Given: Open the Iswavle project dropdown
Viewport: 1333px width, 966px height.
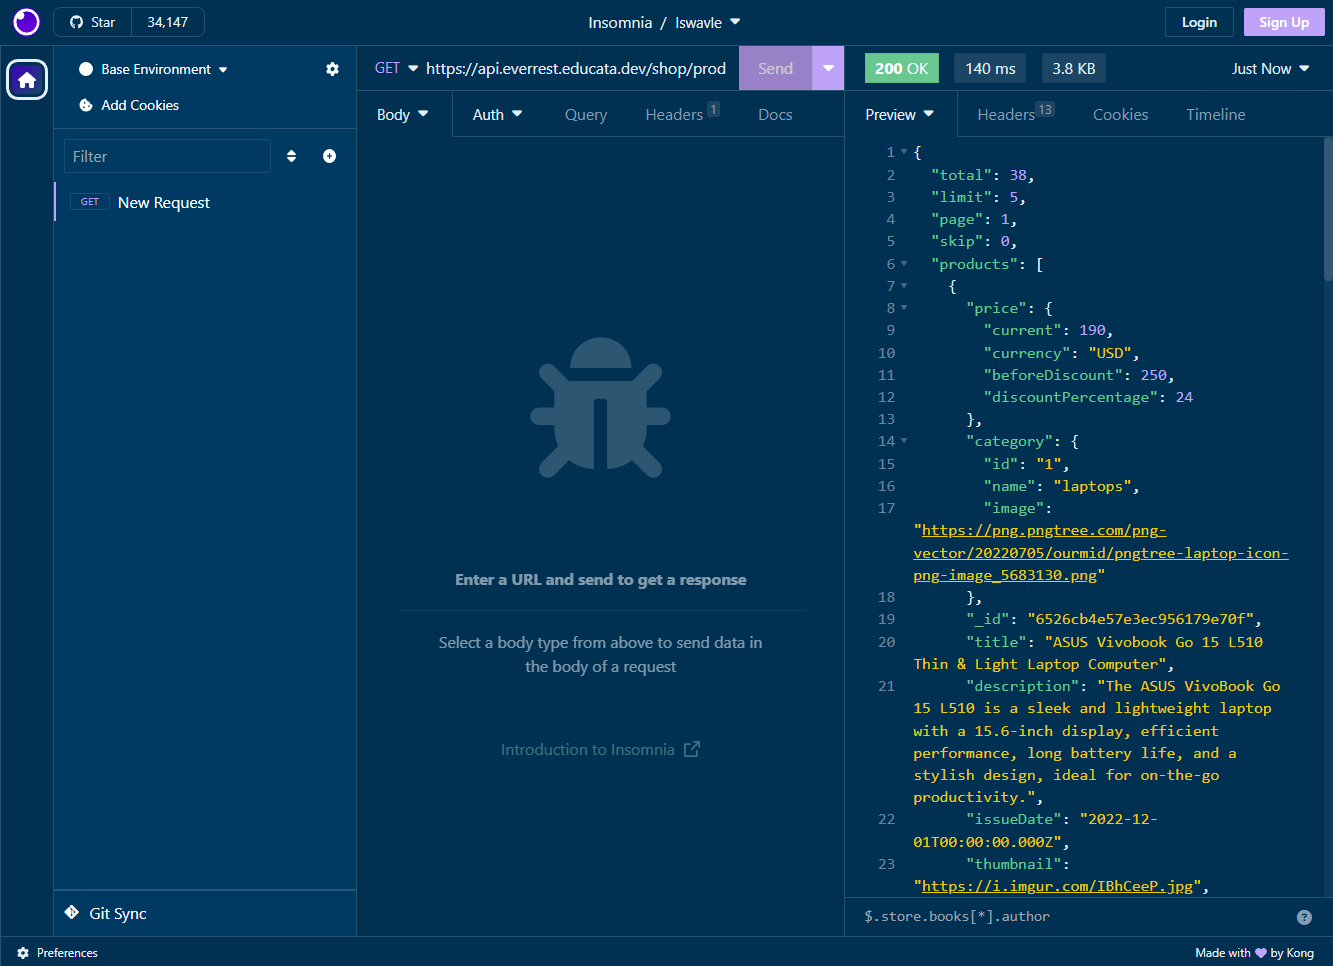Looking at the screenshot, I should (708, 22).
